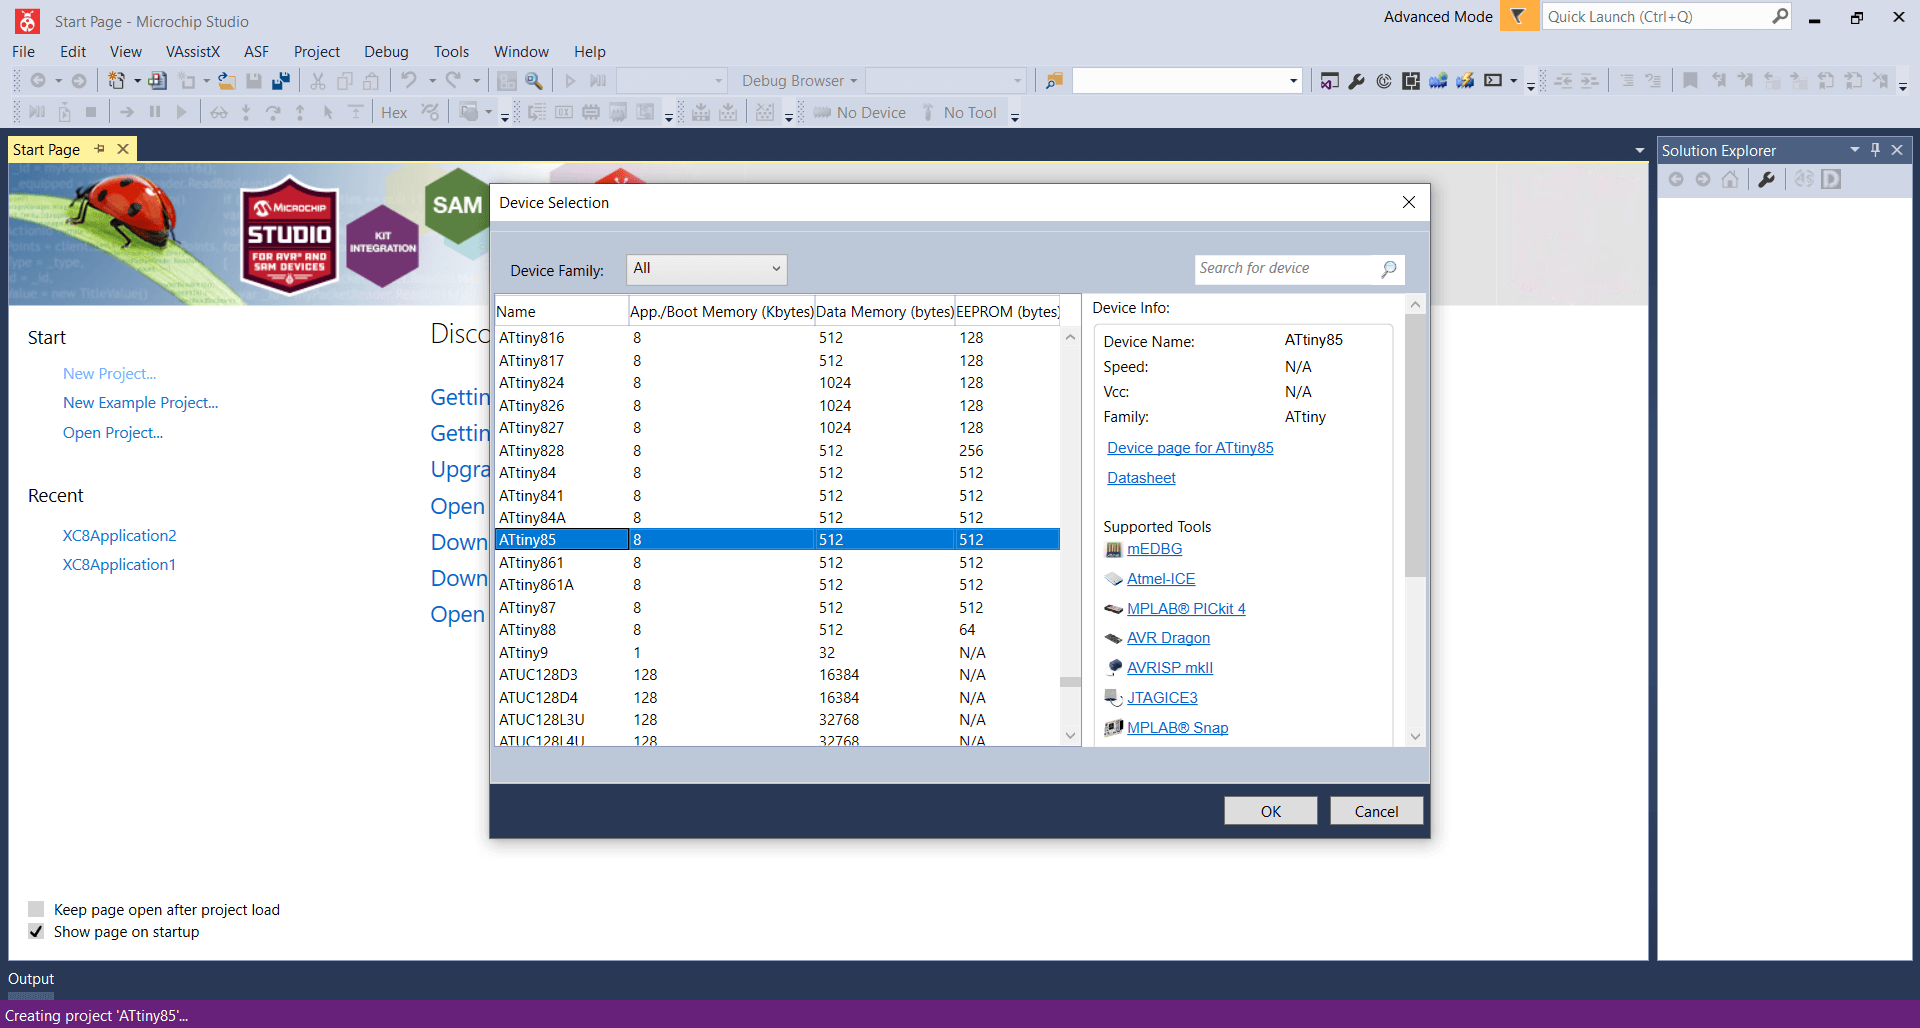
Task: Click the Atmel-ICE supported tool link
Action: pyautogui.click(x=1161, y=579)
